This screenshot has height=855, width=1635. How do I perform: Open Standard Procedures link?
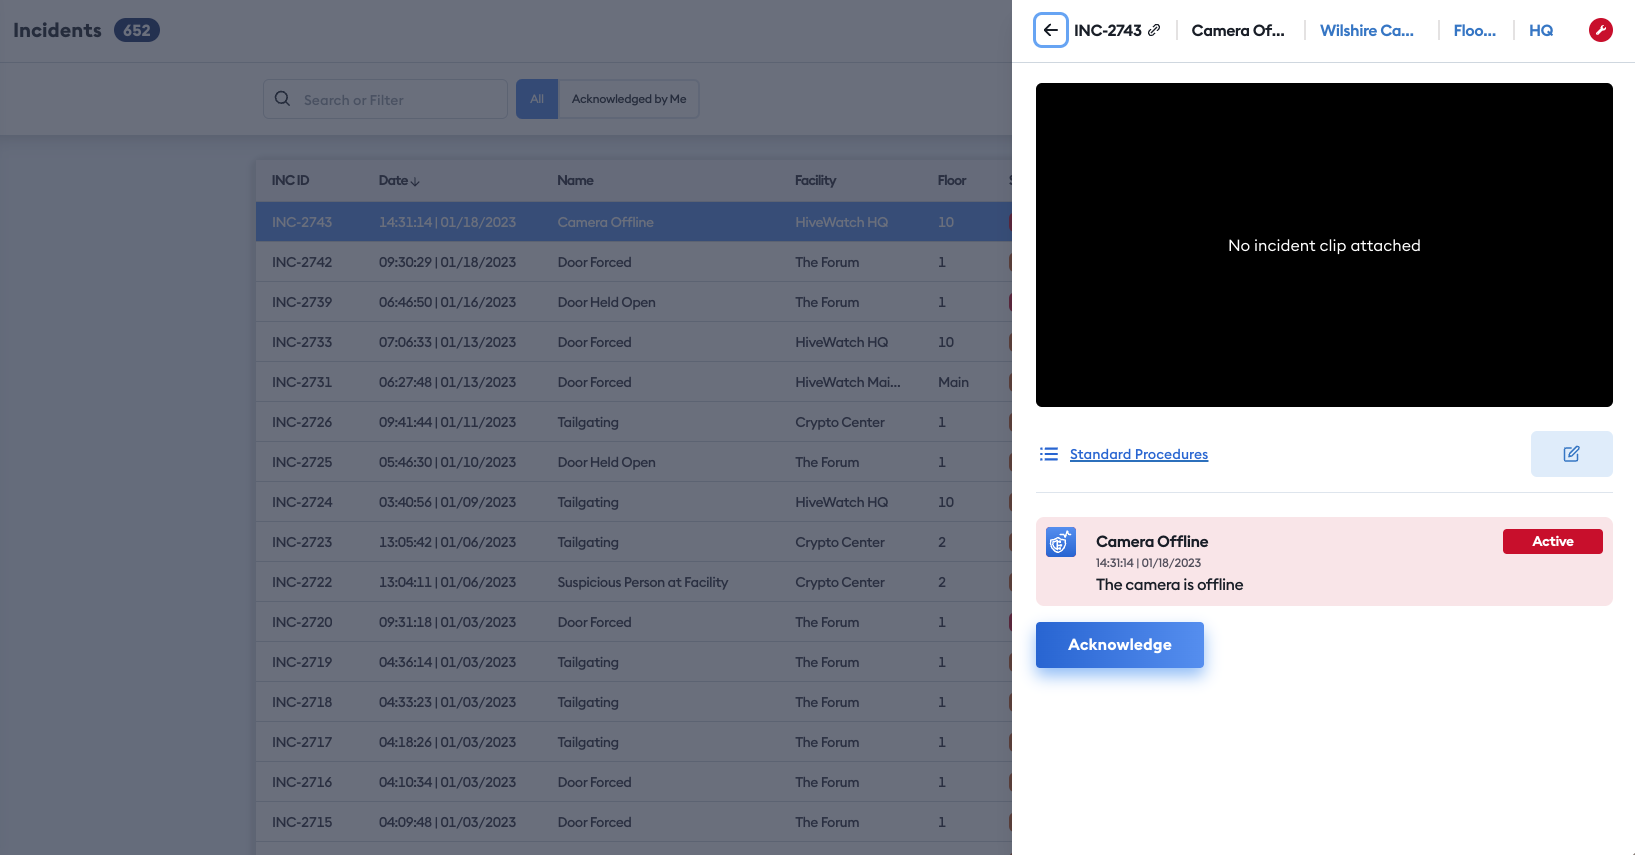(x=1139, y=454)
